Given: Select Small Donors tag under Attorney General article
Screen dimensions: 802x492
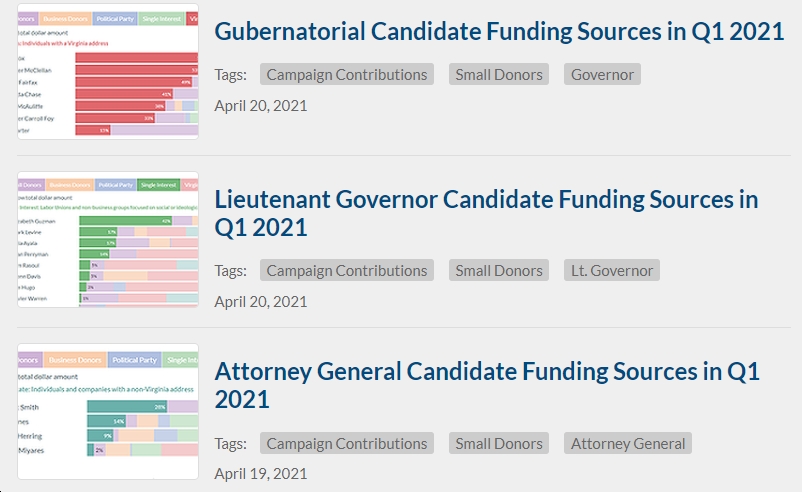Looking at the screenshot, I should [x=499, y=443].
